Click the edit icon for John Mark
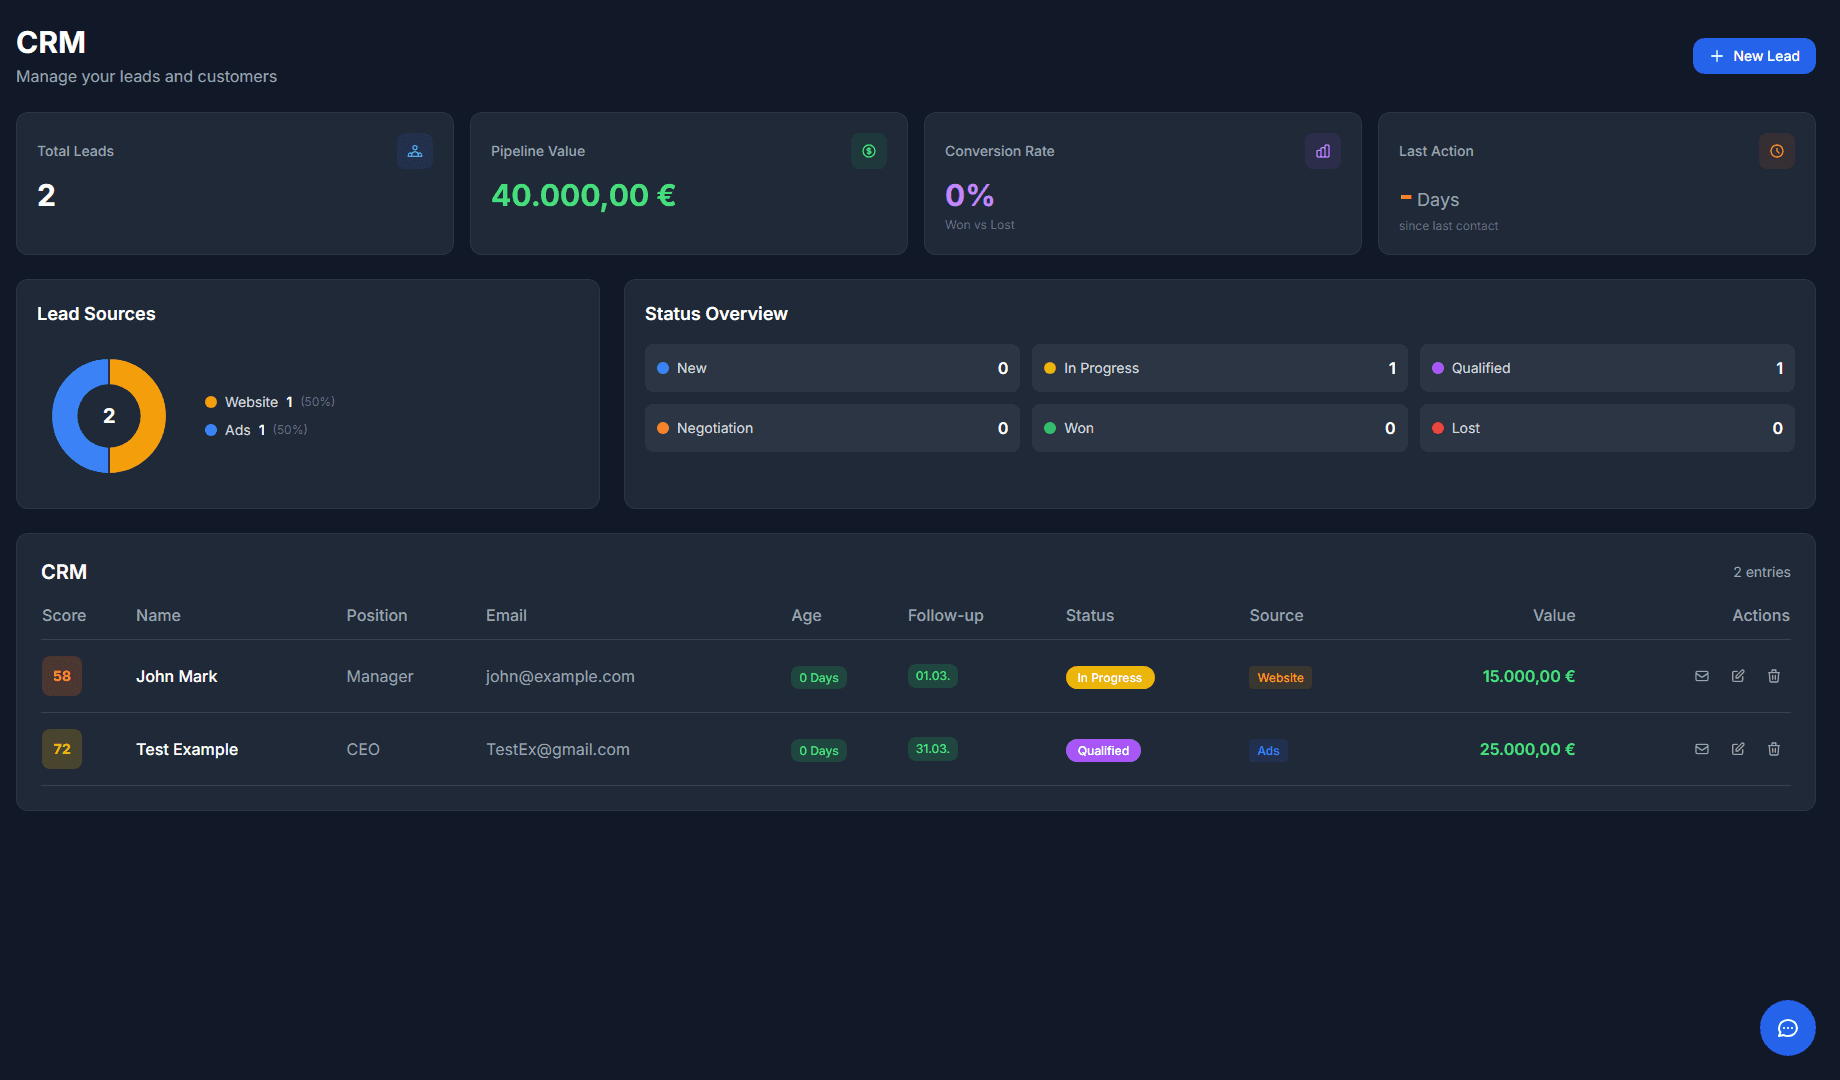 1738,676
